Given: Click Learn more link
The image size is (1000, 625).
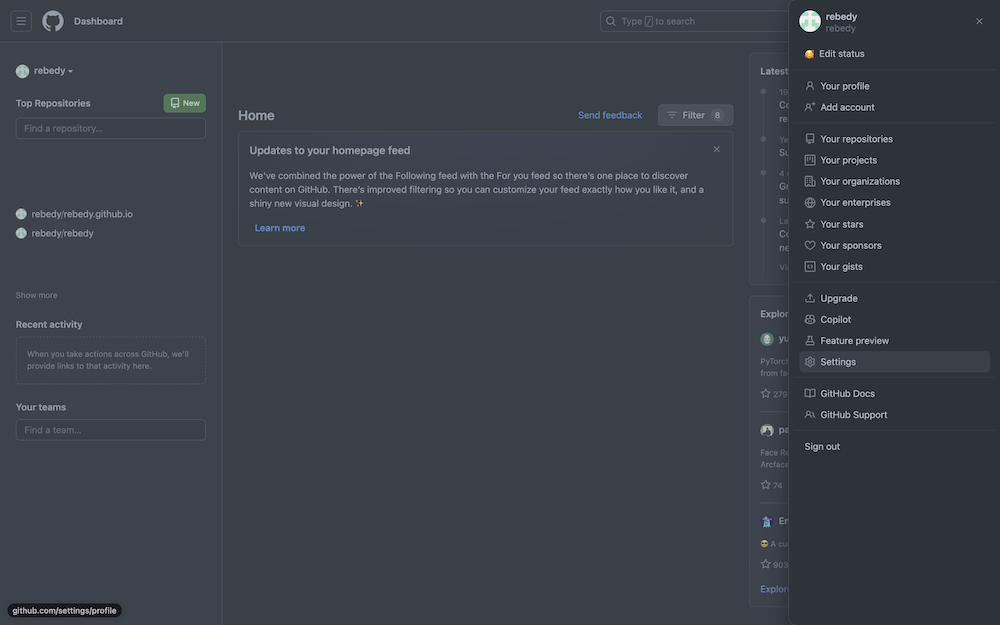Looking at the screenshot, I should (279, 228).
